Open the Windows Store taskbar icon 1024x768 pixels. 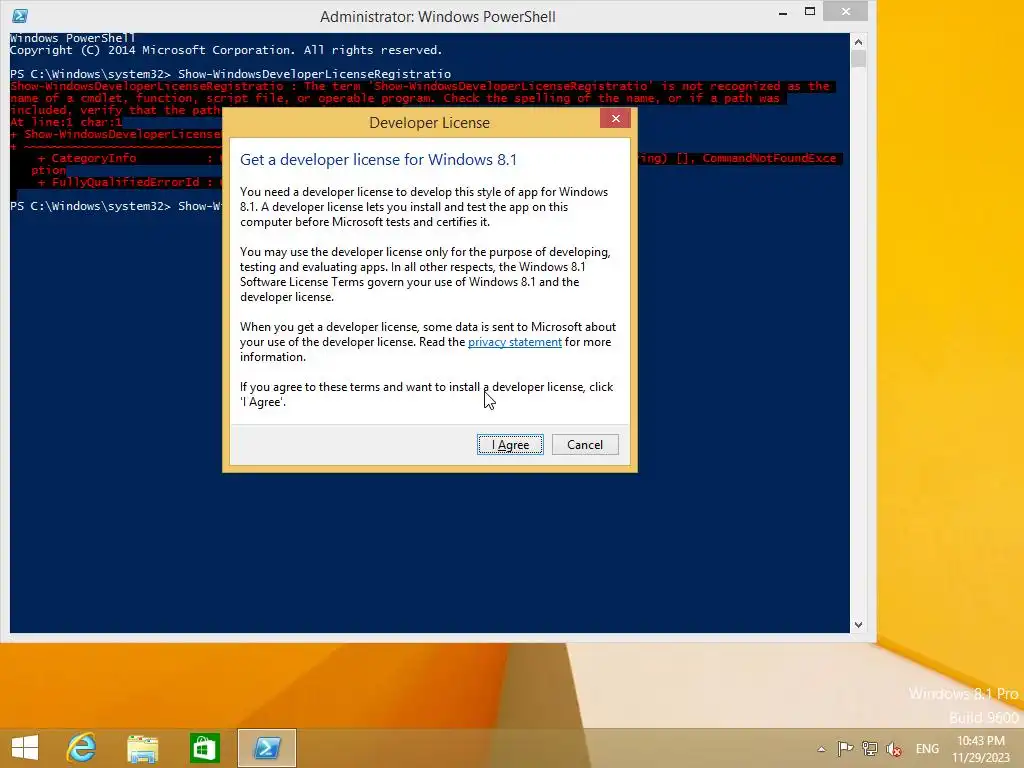coord(204,748)
